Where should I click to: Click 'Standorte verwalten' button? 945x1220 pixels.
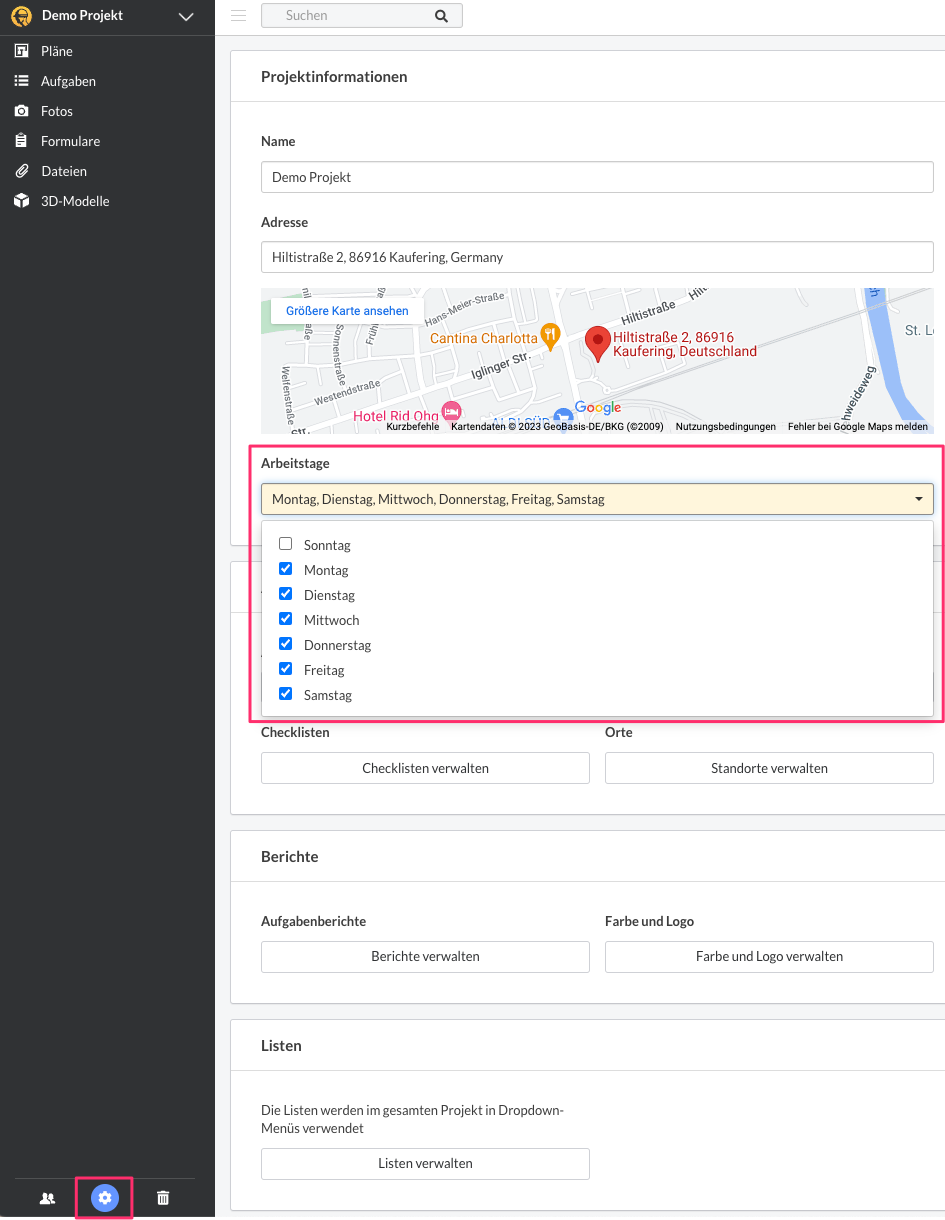769,768
